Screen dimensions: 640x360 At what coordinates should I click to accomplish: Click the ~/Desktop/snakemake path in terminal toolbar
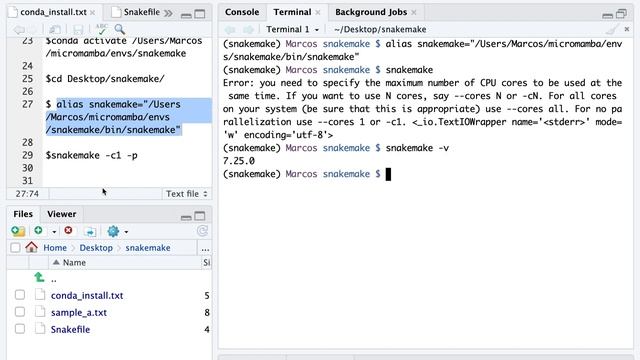pyautogui.click(x=380, y=29)
